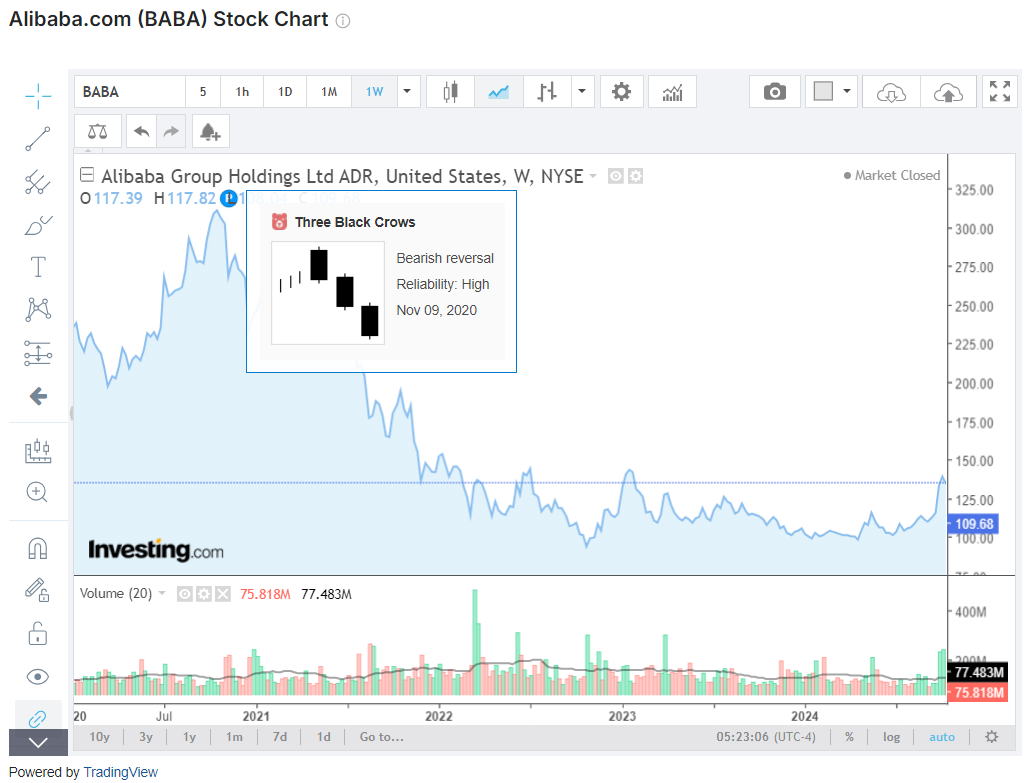Expand the chart style dropdown arrow
The width and height of the screenshot is (1031, 783).
pos(581,92)
